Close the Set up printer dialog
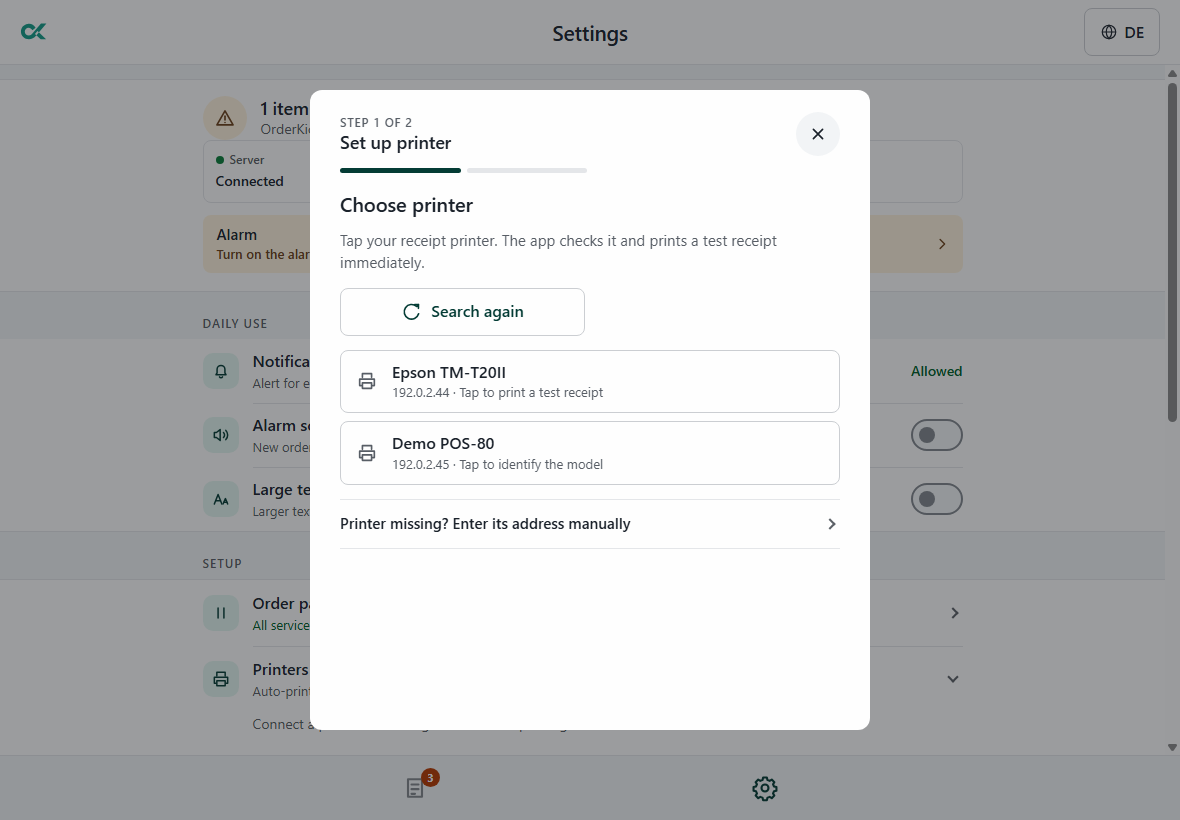Image resolution: width=1180 pixels, height=820 pixels. coord(817,134)
